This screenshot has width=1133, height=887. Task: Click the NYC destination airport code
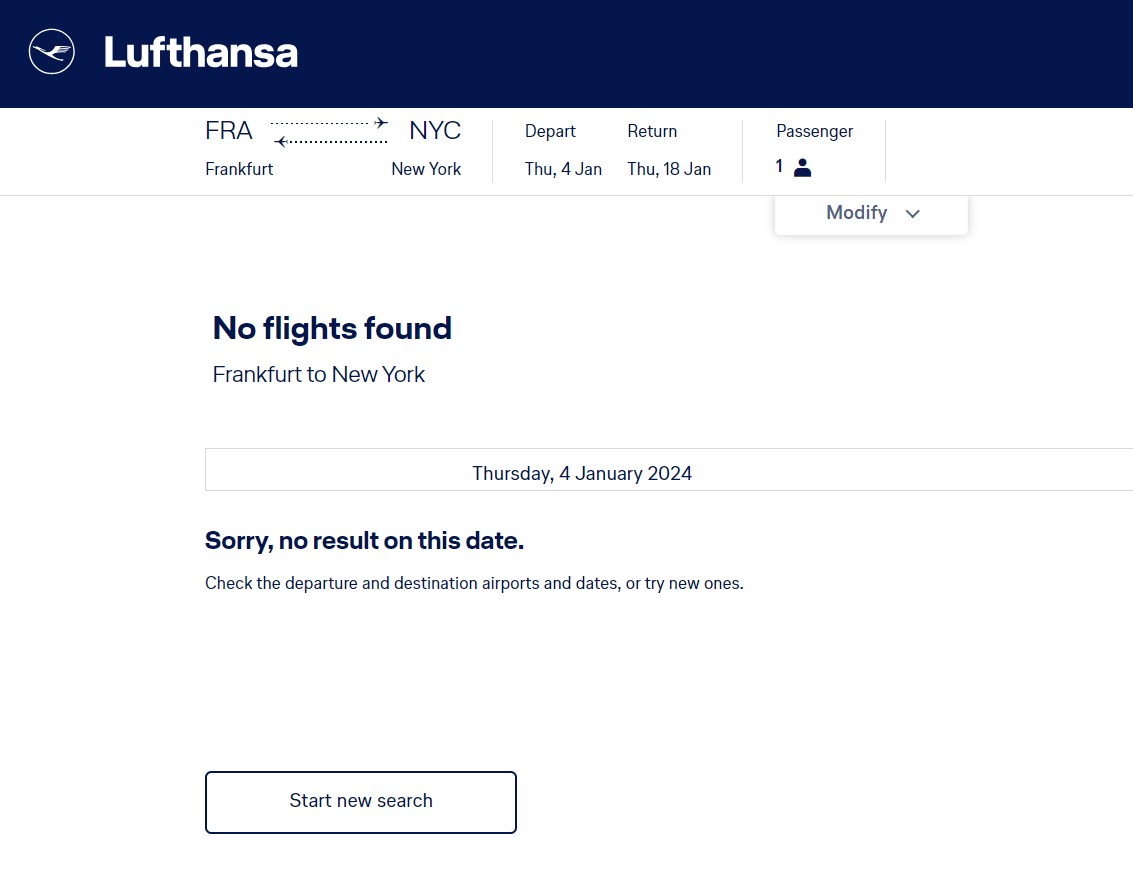click(x=435, y=131)
